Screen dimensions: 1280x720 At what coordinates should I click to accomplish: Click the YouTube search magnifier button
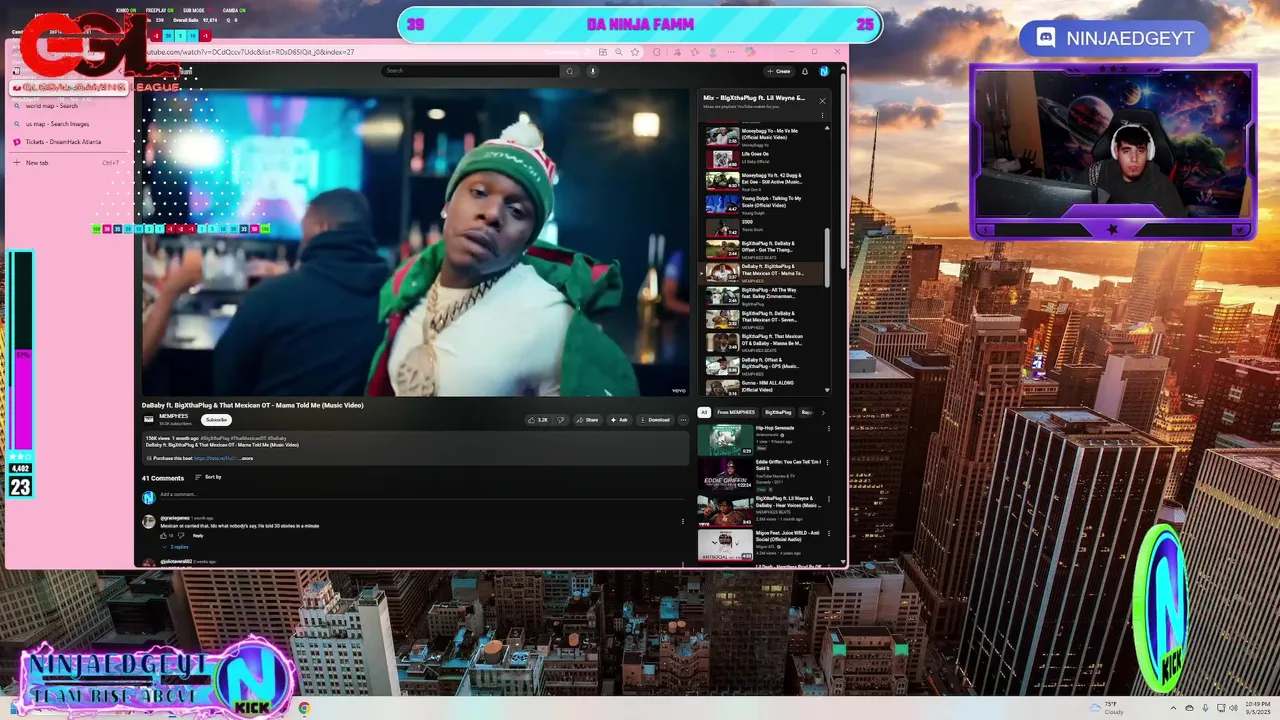pyautogui.click(x=570, y=71)
